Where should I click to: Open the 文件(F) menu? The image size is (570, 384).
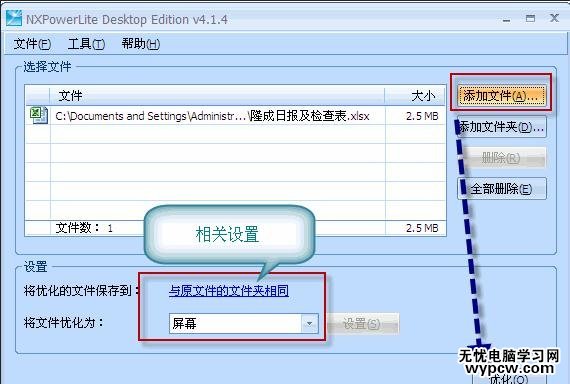32,44
